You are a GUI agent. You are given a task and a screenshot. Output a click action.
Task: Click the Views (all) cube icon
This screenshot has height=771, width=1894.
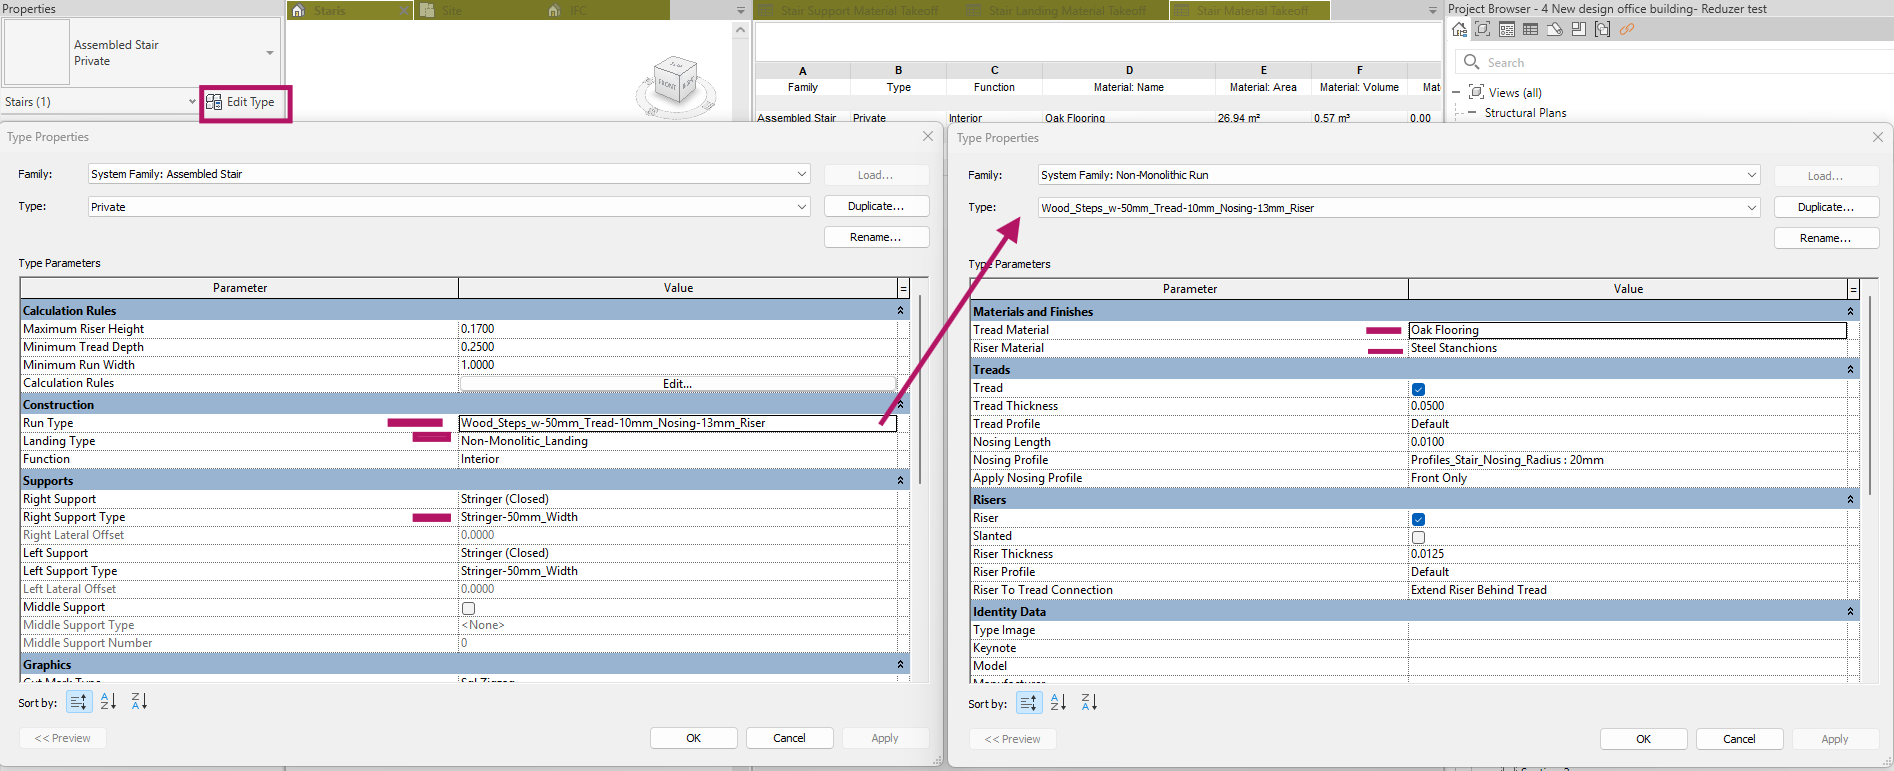[x=1476, y=92]
